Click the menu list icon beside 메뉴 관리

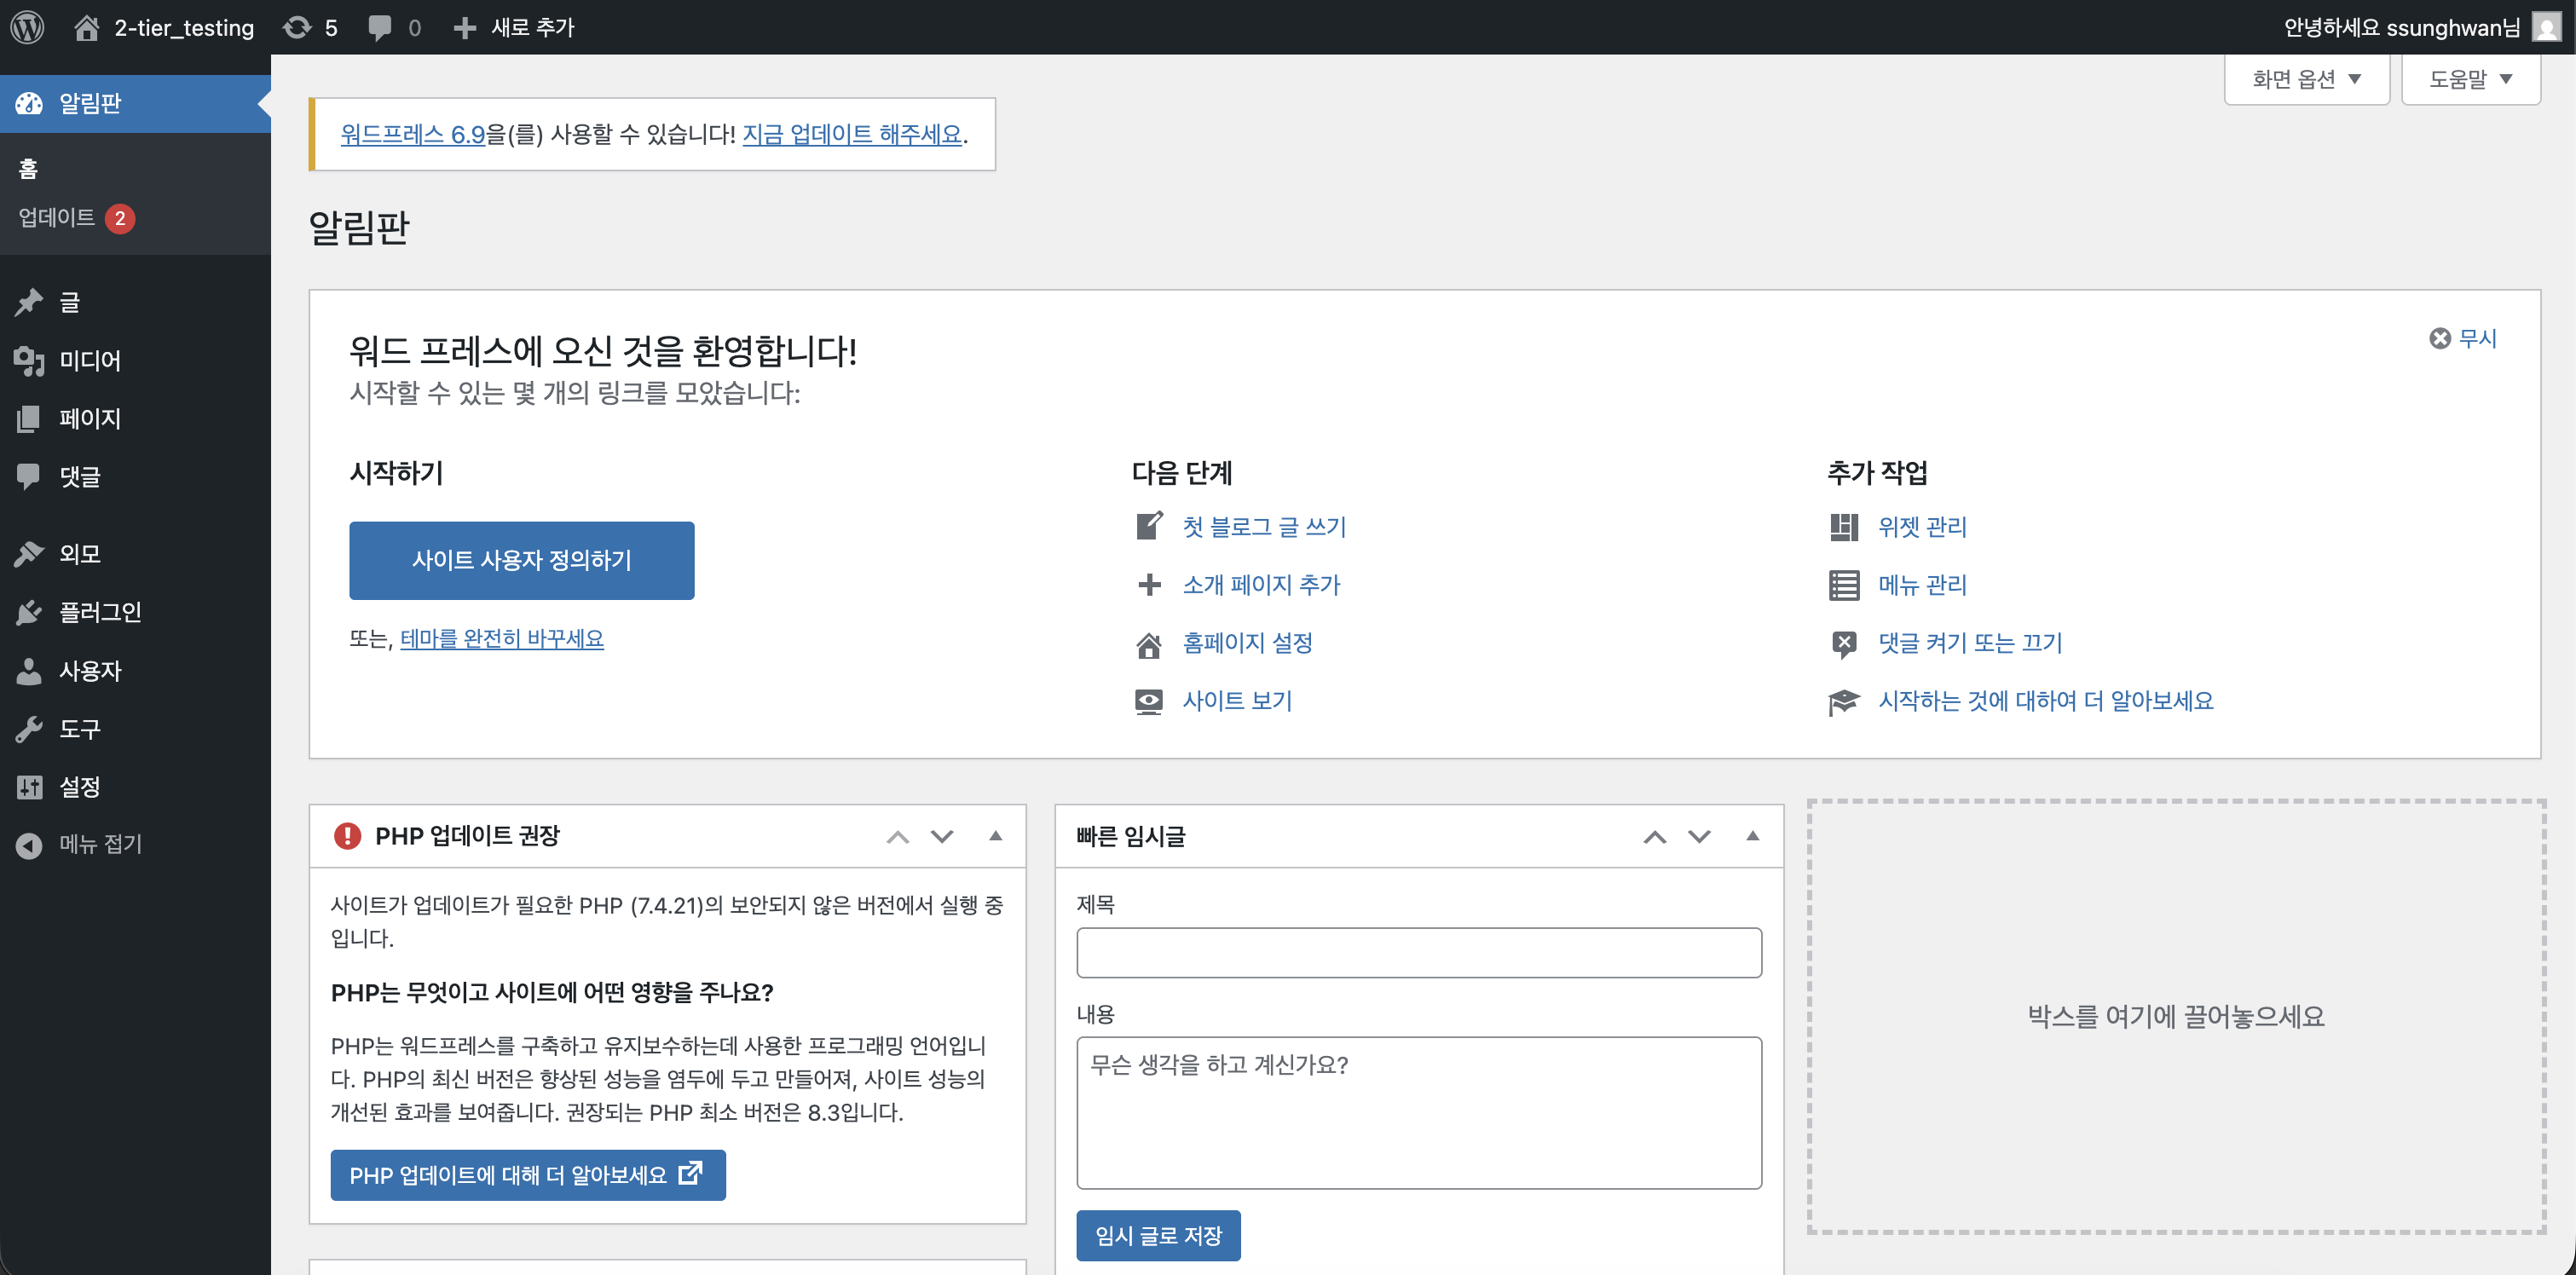[1844, 585]
